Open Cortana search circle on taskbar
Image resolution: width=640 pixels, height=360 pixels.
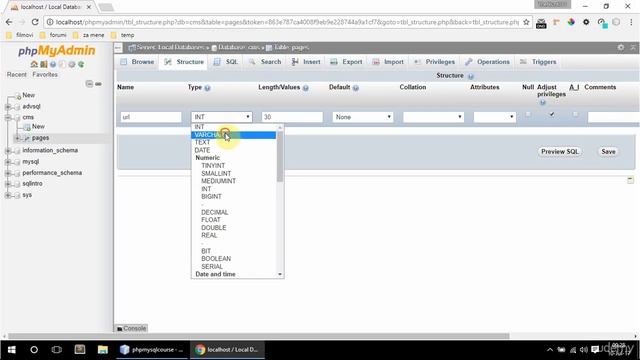pos(34,350)
